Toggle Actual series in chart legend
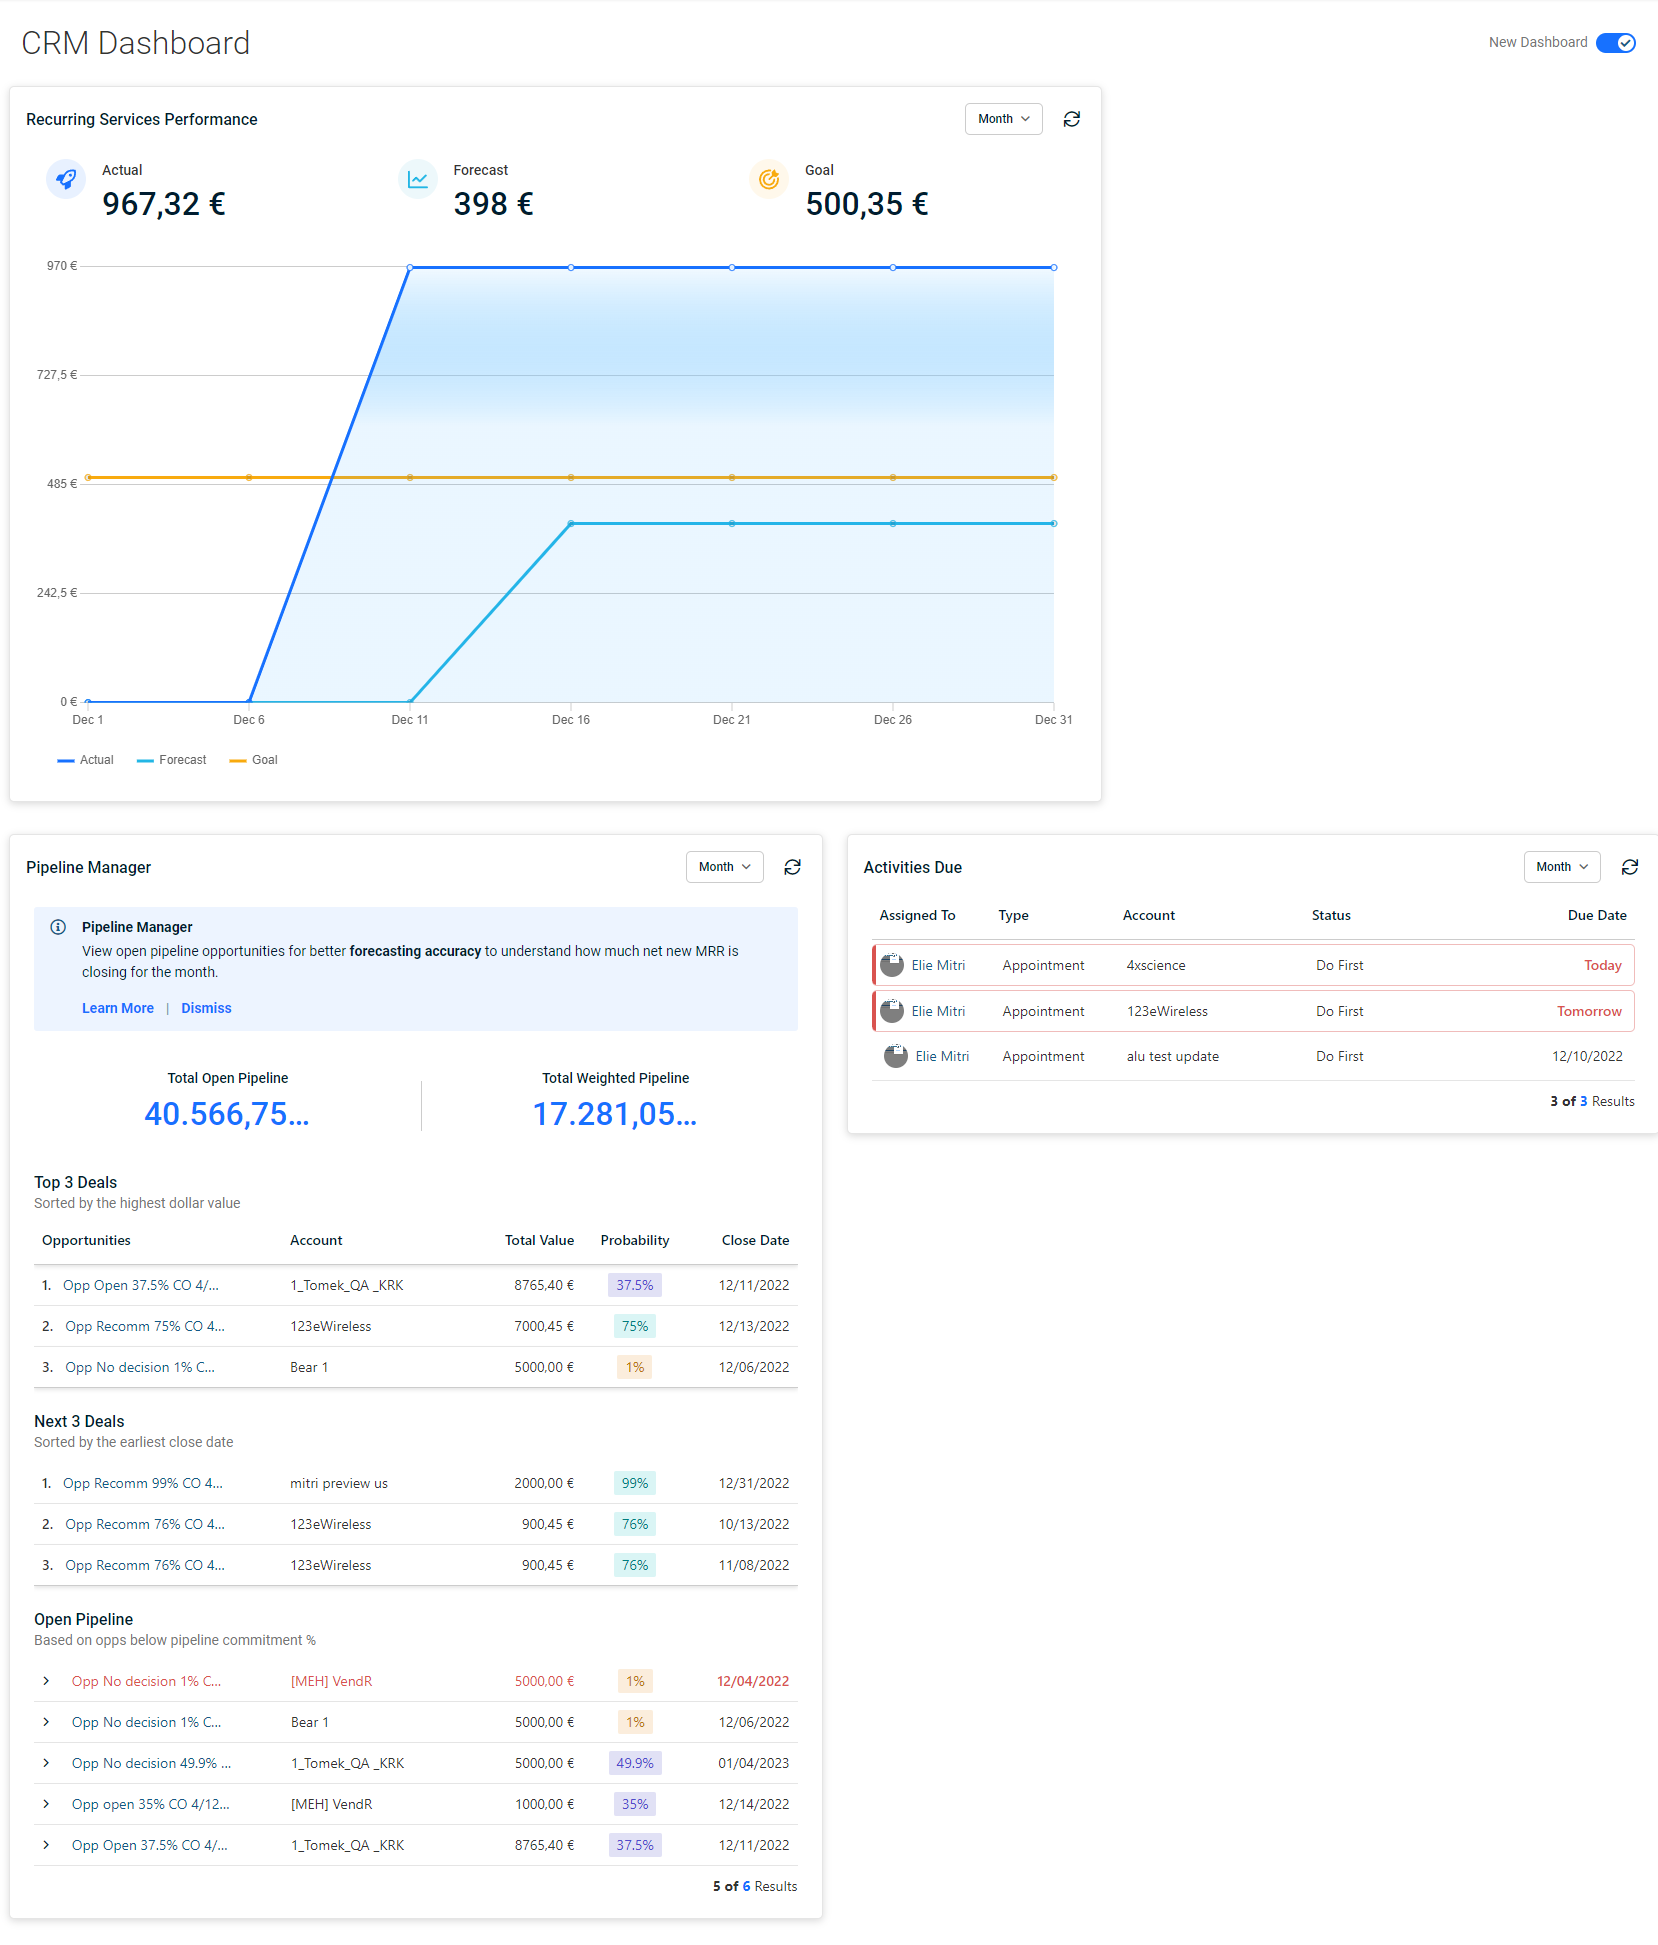Screen dimensions: 1658x1945 point(86,760)
